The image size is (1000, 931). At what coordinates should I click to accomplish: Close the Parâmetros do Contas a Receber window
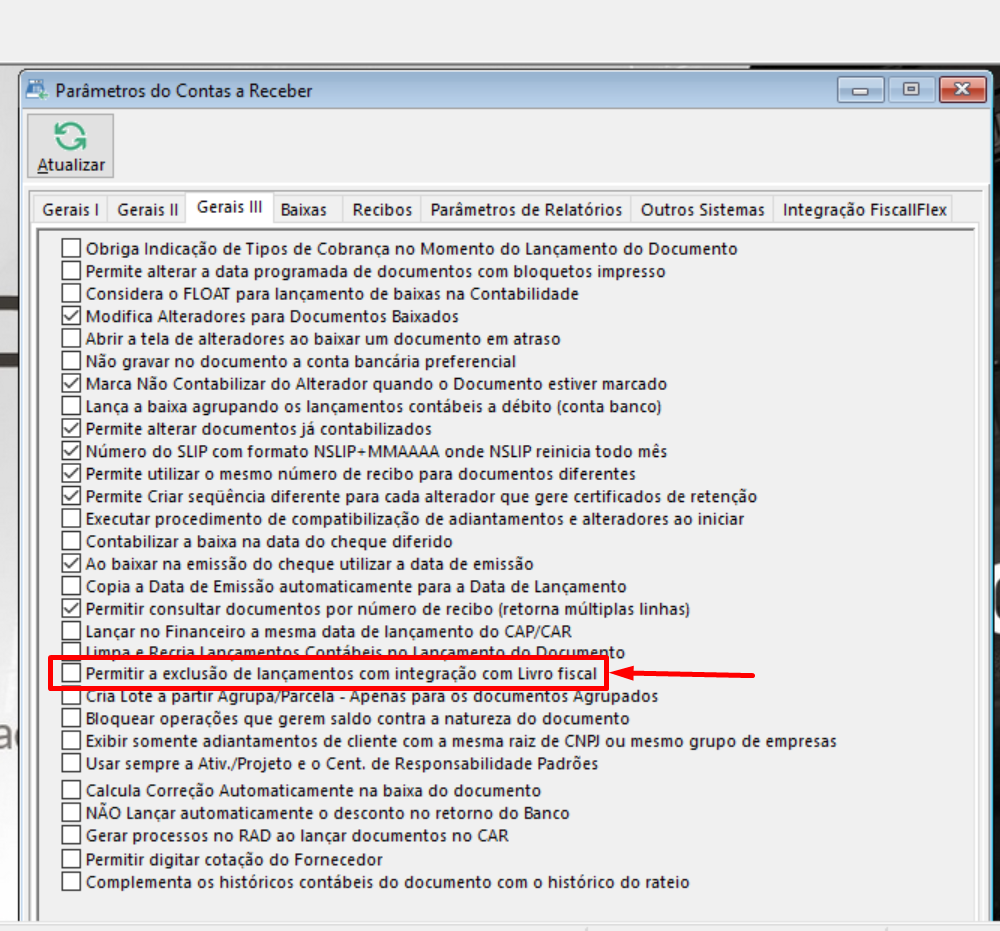click(x=962, y=90)
